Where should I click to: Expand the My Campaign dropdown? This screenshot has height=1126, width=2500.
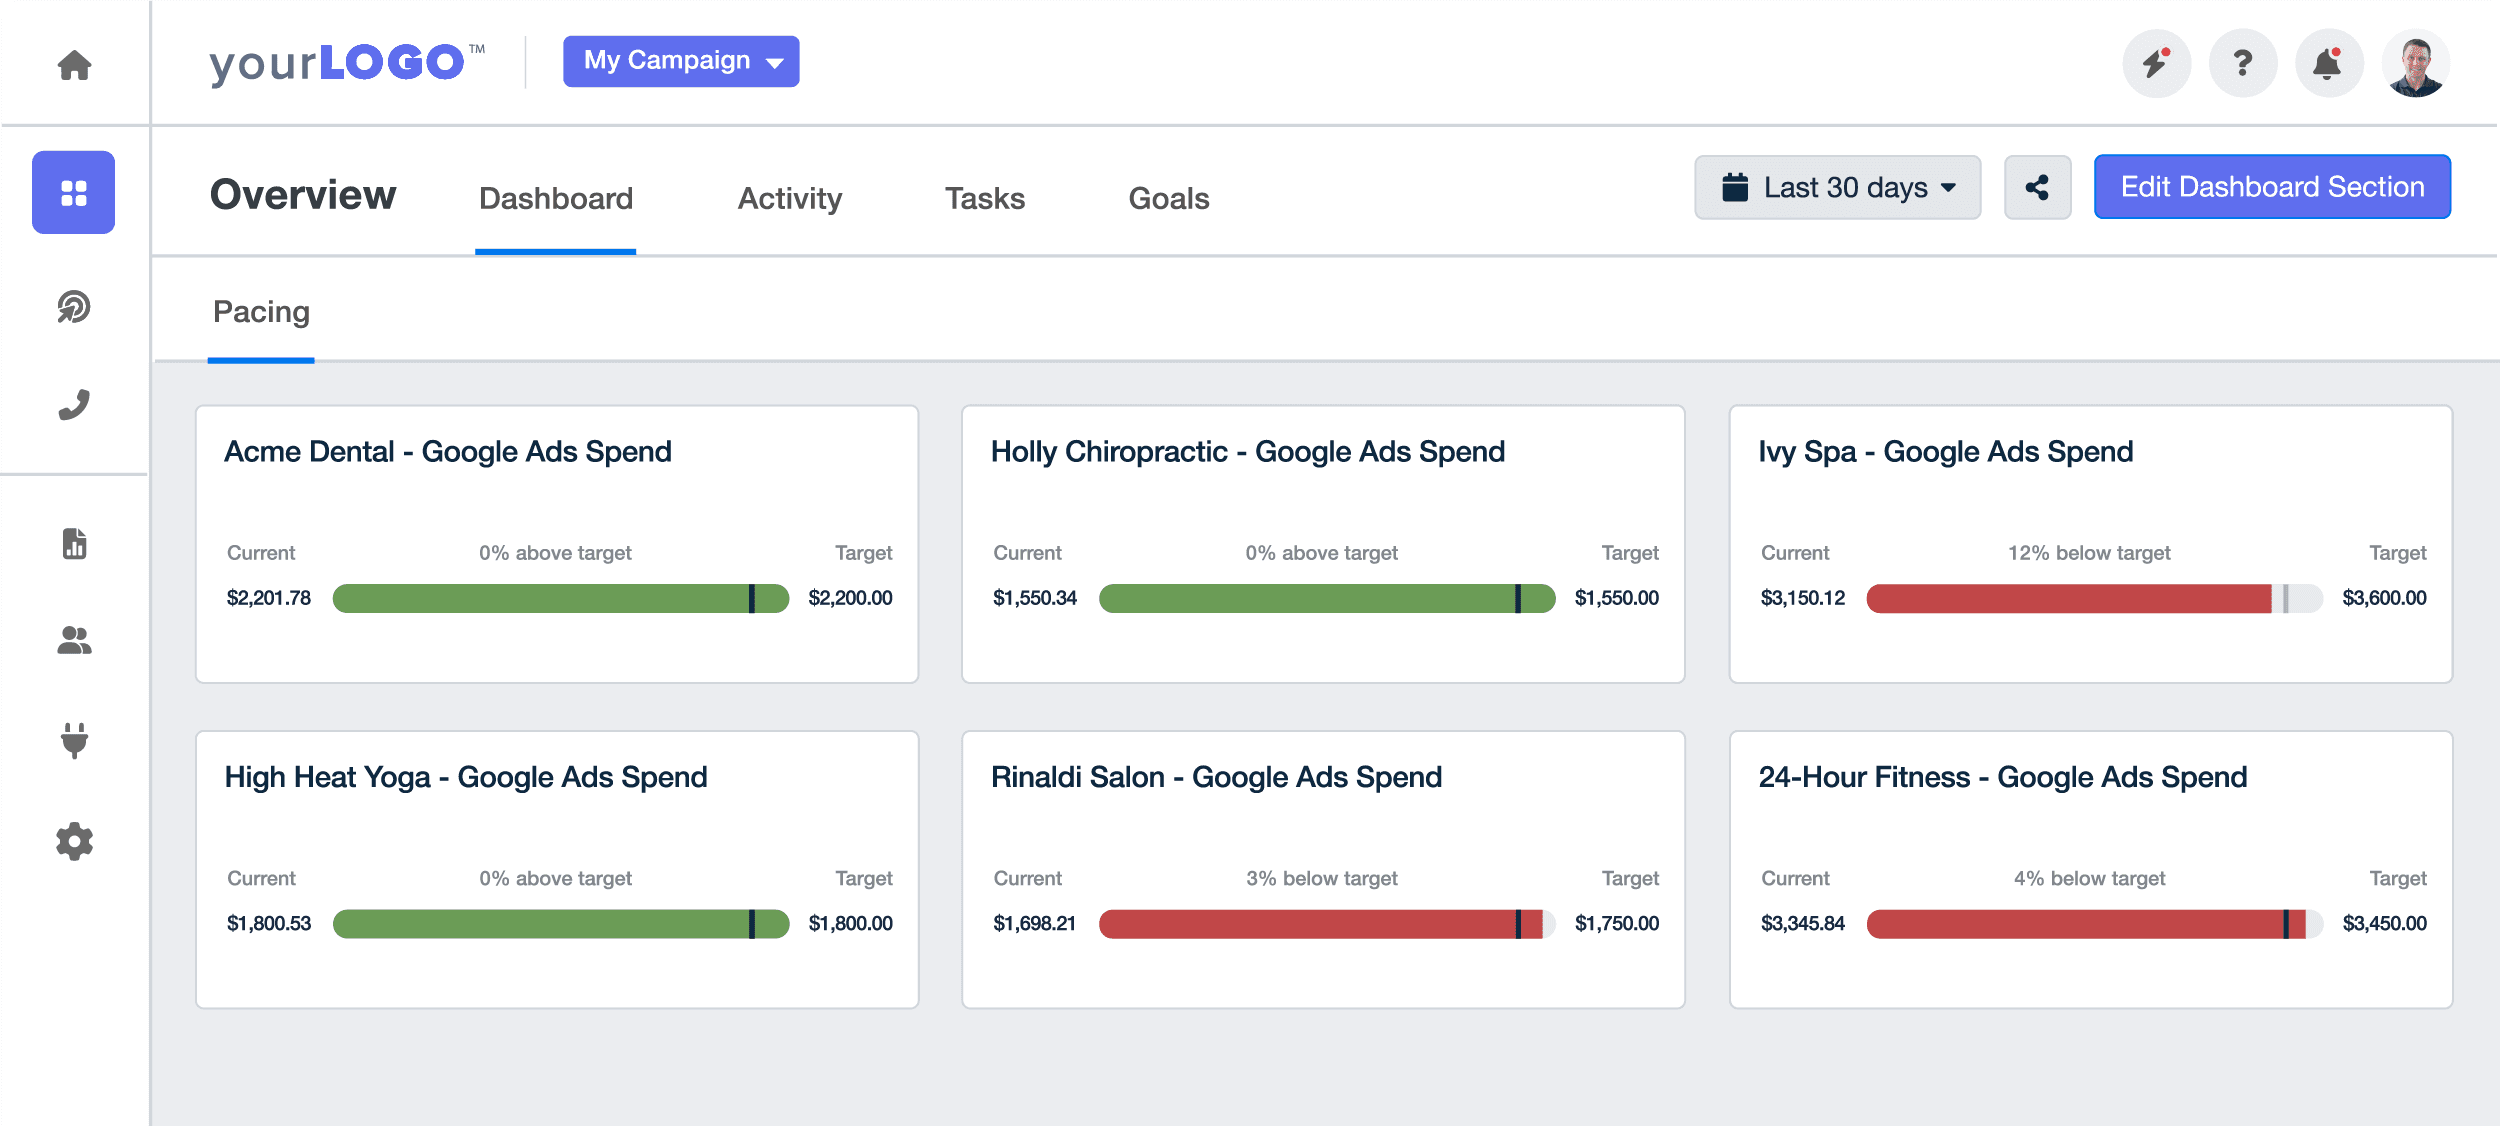coord(681,61)
